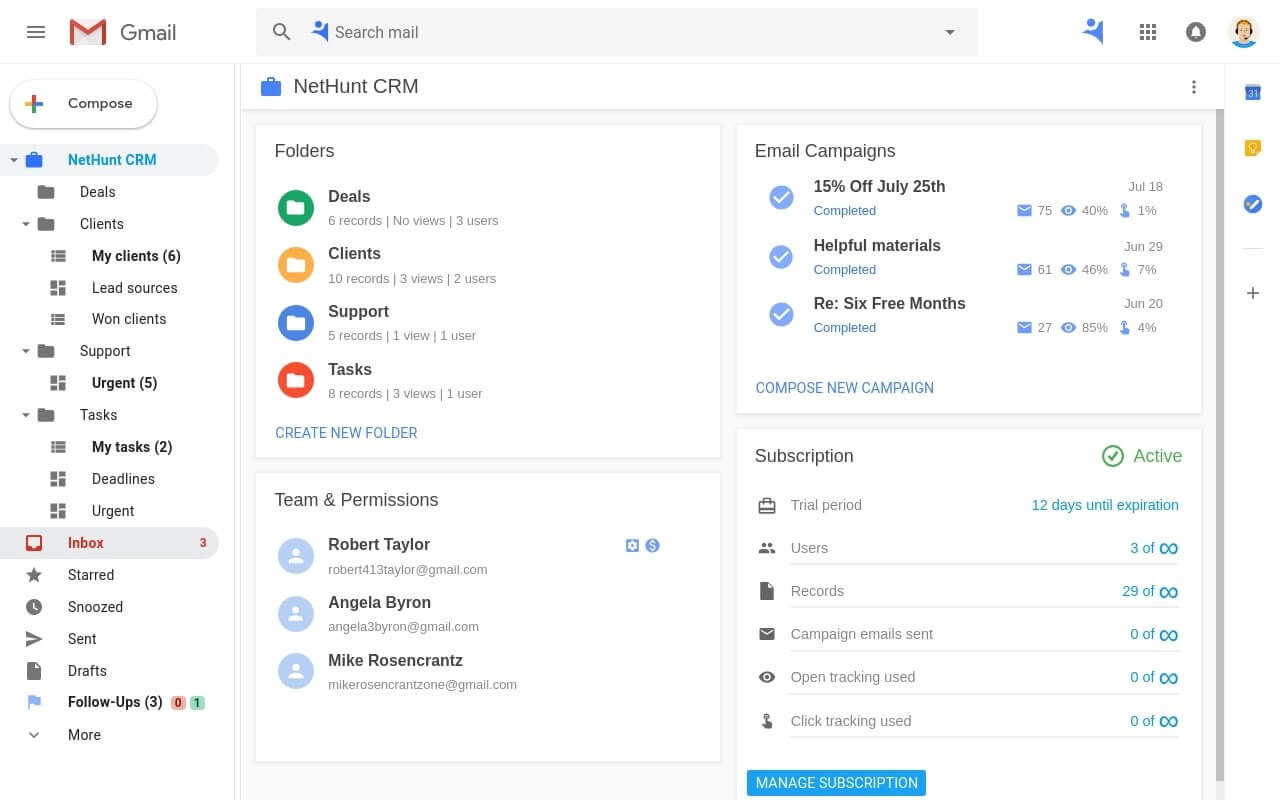The width and height of the screenshot is (1280, 800).
Task: Click the checkmark icon for Re: Six Free Months
Action: click(x=781, y=315)
